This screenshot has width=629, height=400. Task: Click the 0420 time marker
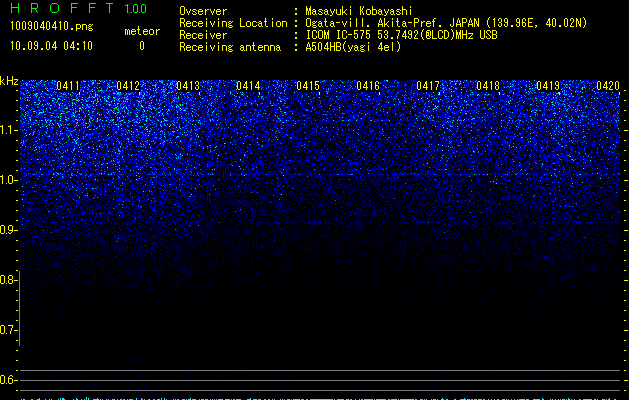[608, 86]
